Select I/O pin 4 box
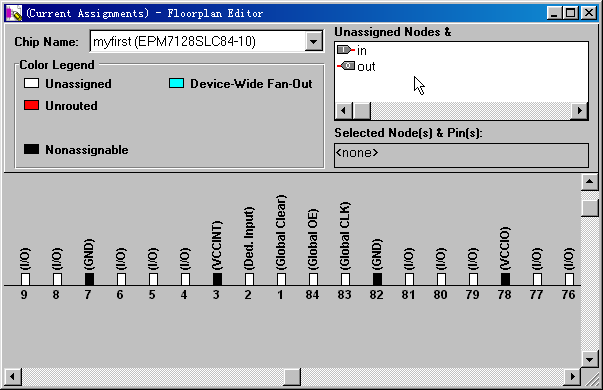The image size is (603, 390). coord(185,279)
